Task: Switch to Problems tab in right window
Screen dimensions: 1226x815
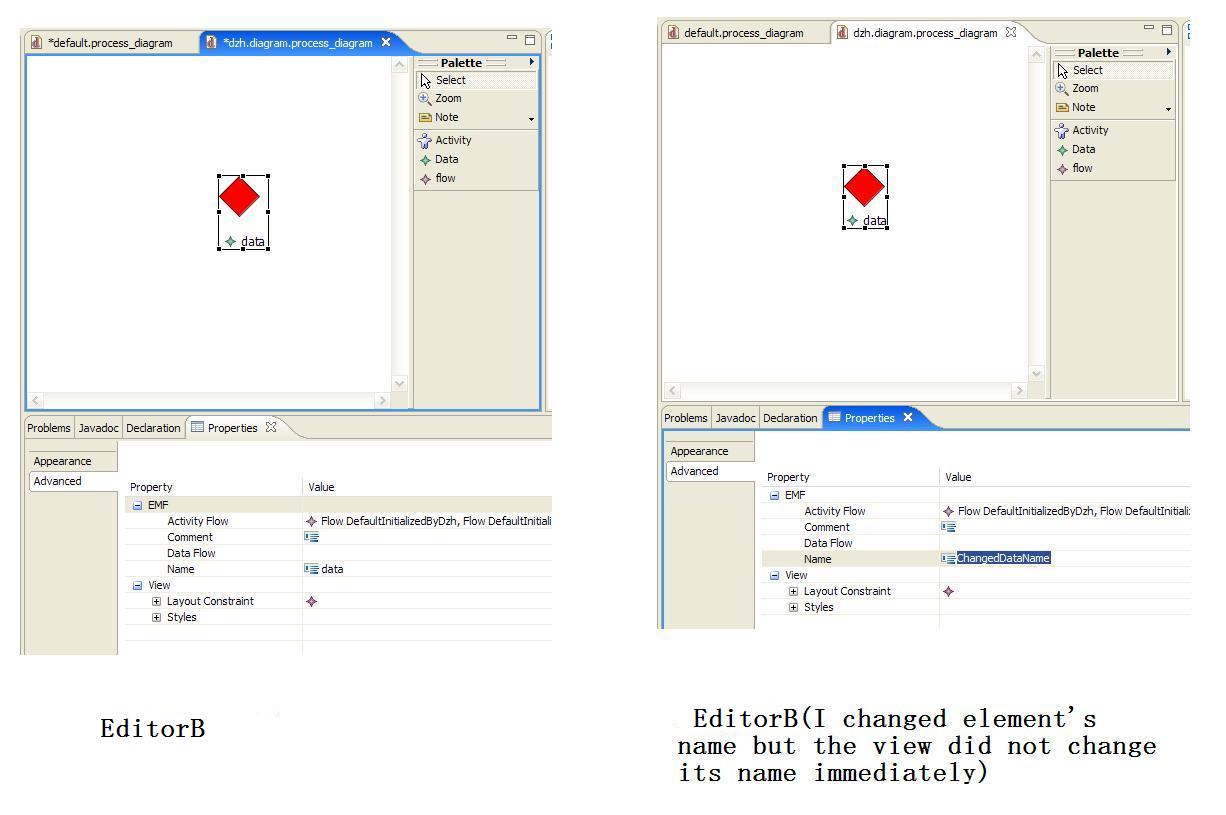Action: tap(686, 418)
